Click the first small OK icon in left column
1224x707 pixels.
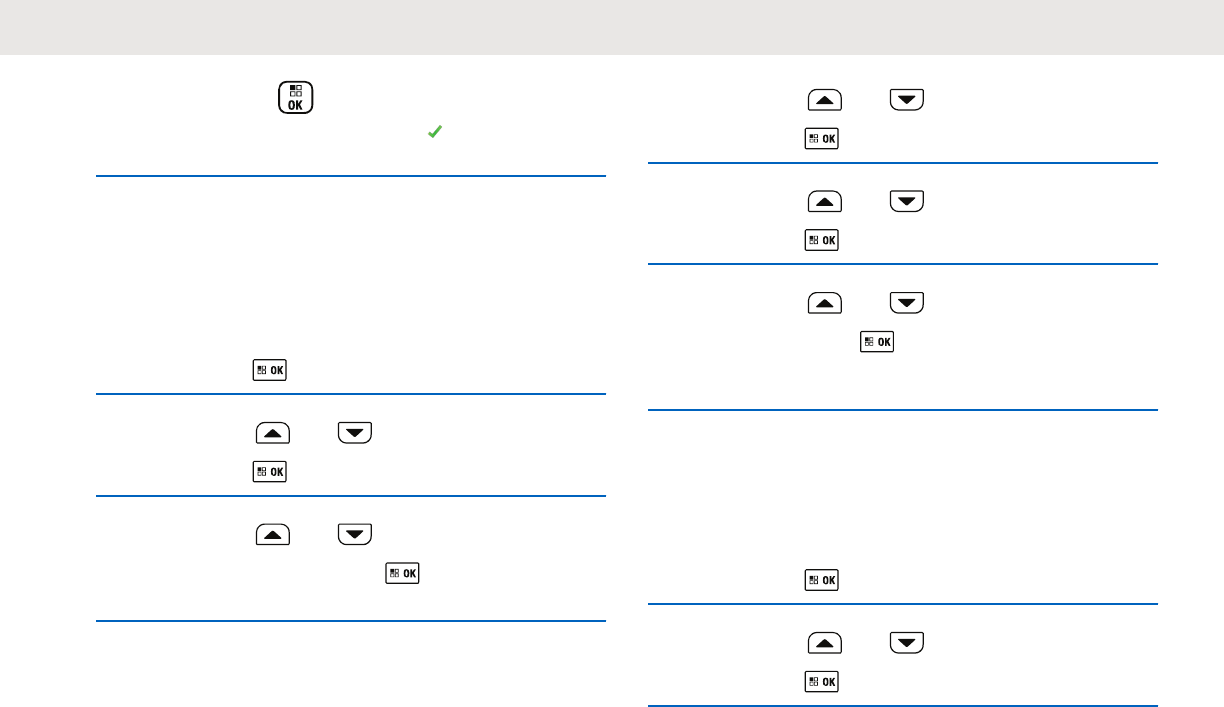coord(270,370)
